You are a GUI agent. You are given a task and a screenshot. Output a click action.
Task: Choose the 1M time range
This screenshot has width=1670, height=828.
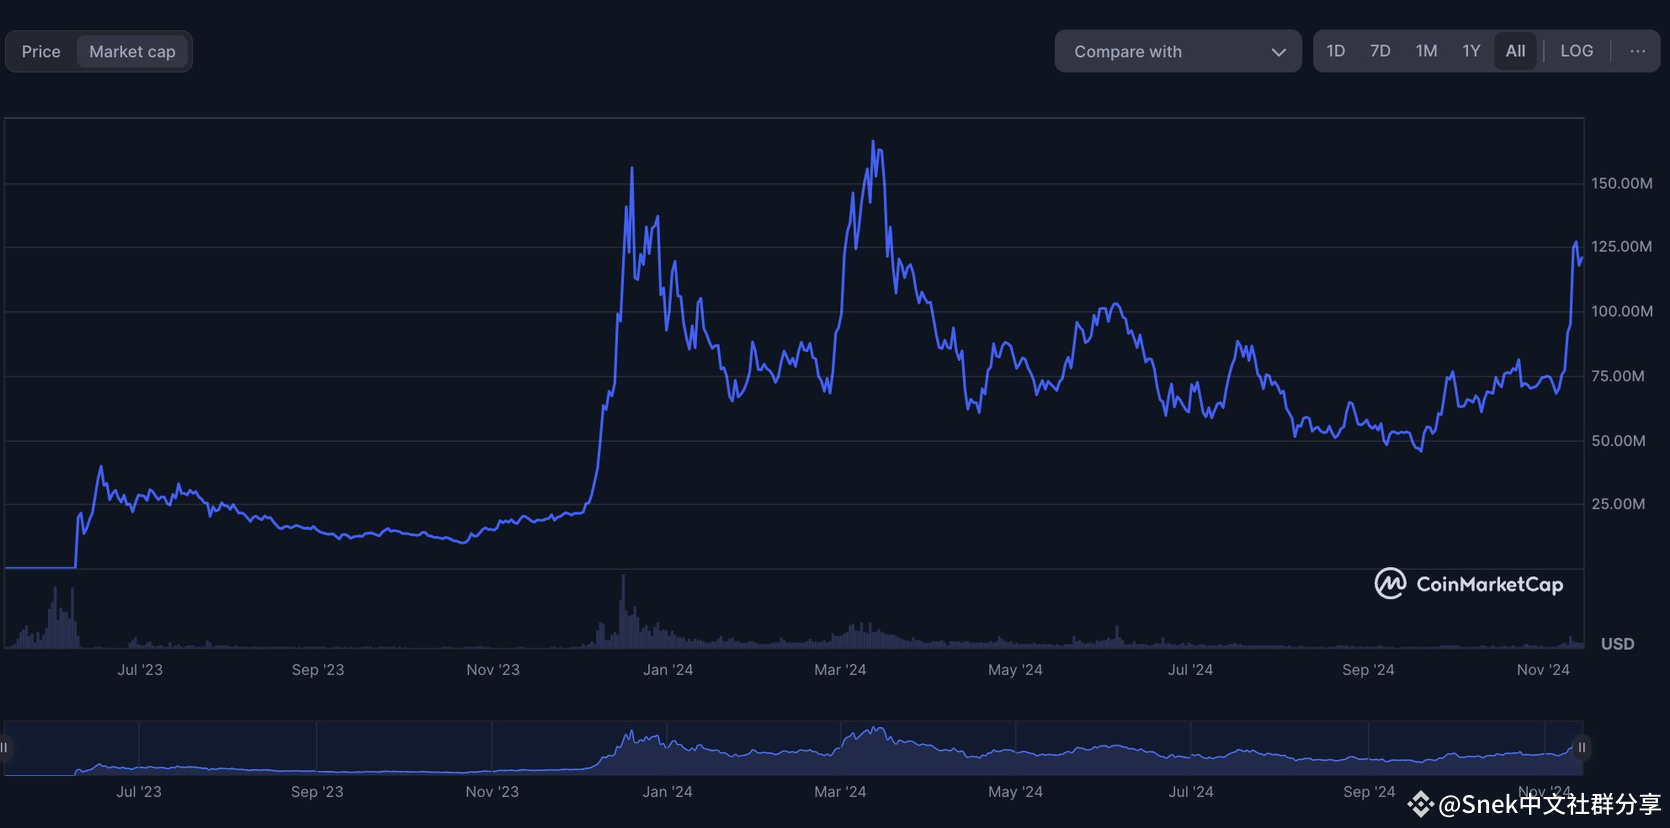[1426, 51]
